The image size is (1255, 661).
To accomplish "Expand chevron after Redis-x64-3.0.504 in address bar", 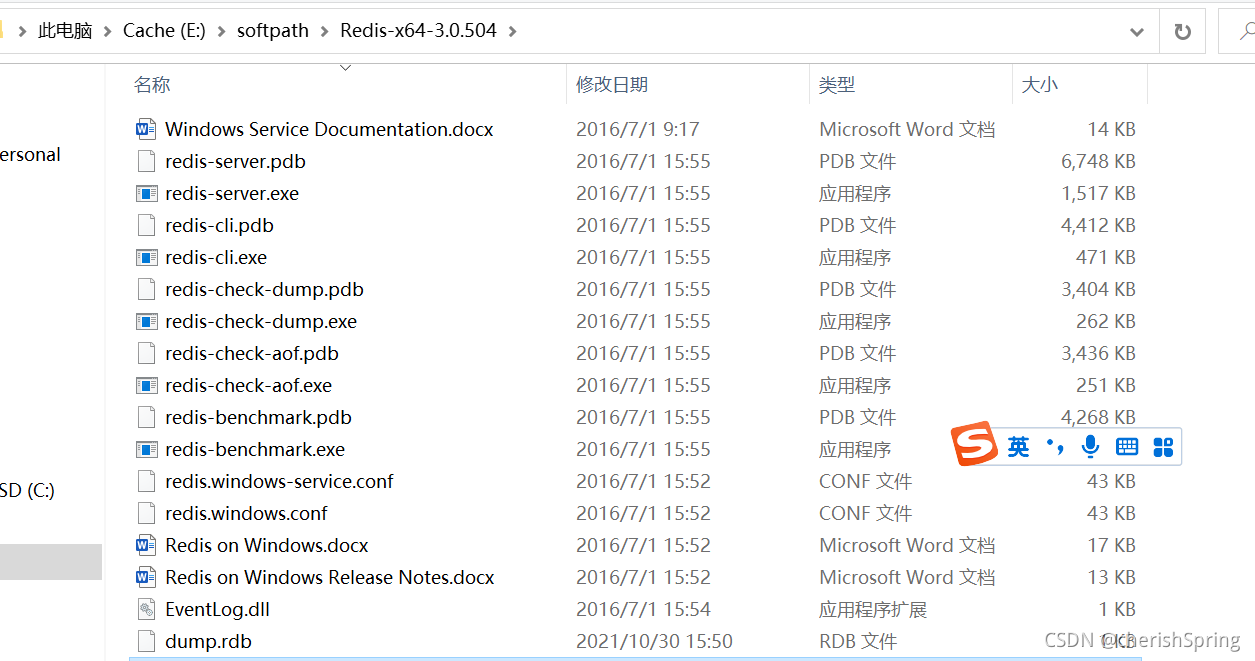I will pyautogui.click(x=513, y=31).
